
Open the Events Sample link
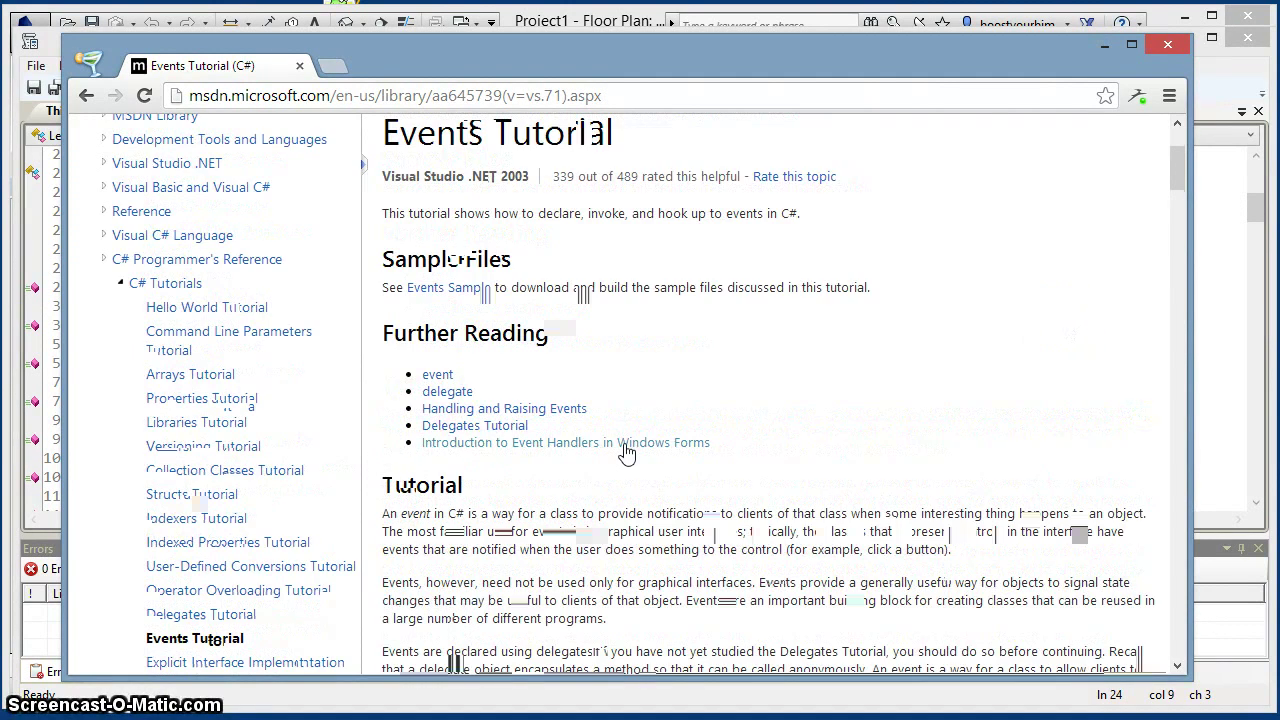[x=448, y=287]
